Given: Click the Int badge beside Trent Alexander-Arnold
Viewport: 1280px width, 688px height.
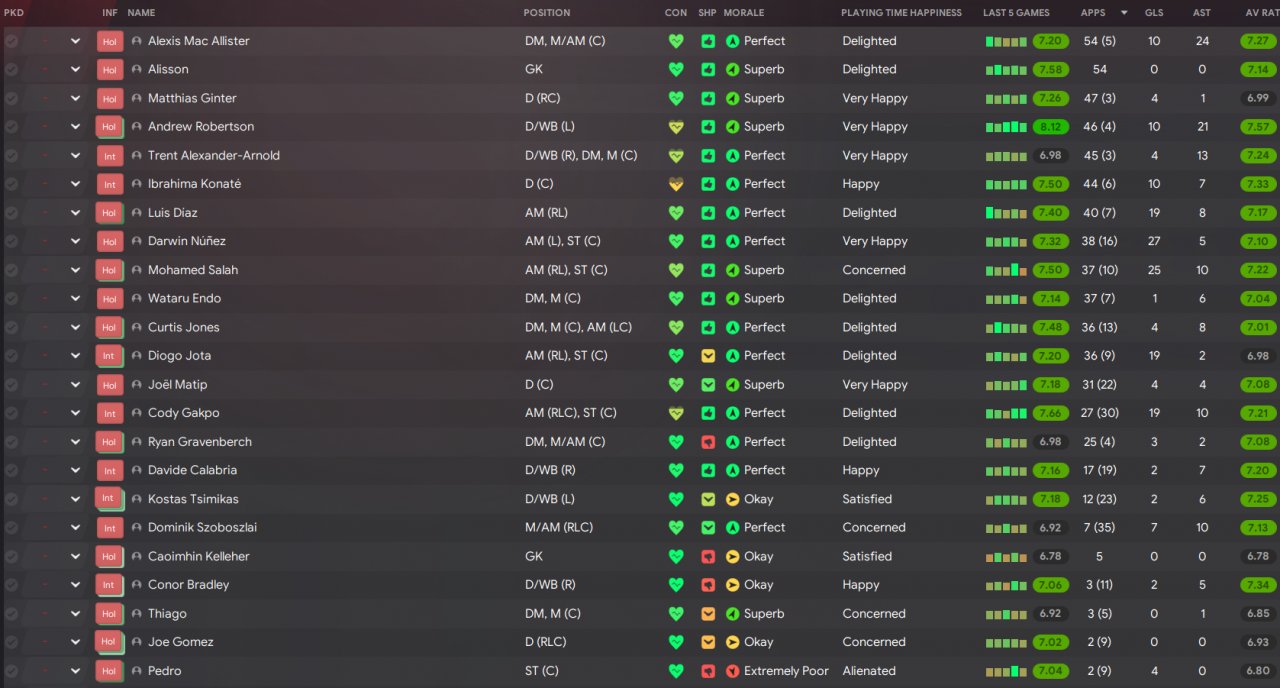Looking at the screenshot, I should coord(109,156).
